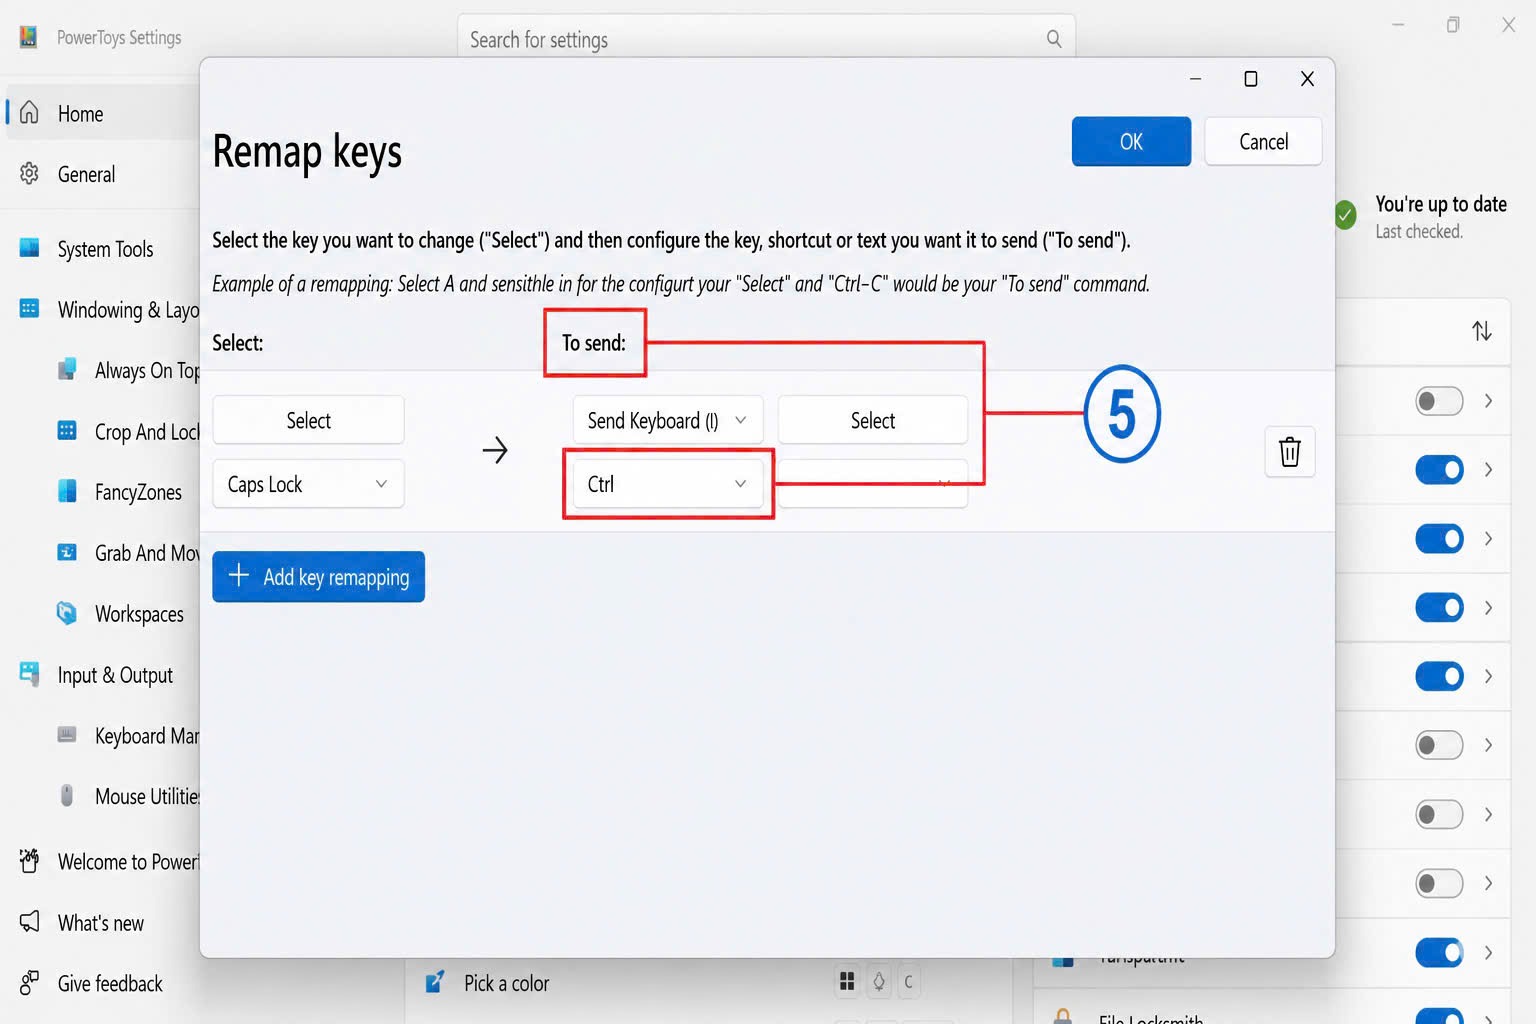The image size is (1536, 1024).
Task: Restore down the PowerToys Settings main window
Action: (1453, 25)
